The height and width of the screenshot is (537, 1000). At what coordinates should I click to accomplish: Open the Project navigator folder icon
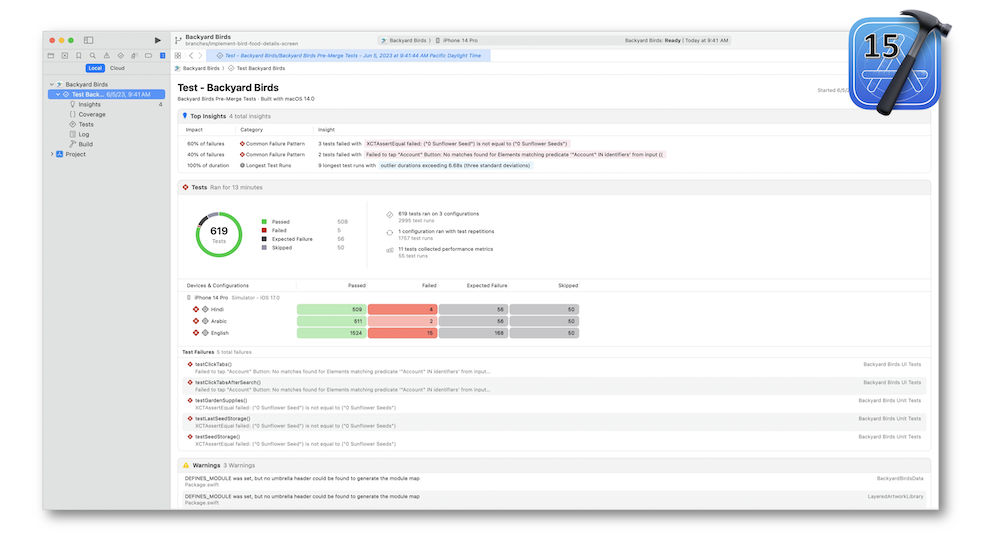pyautogui.click(x=51, y=56)
